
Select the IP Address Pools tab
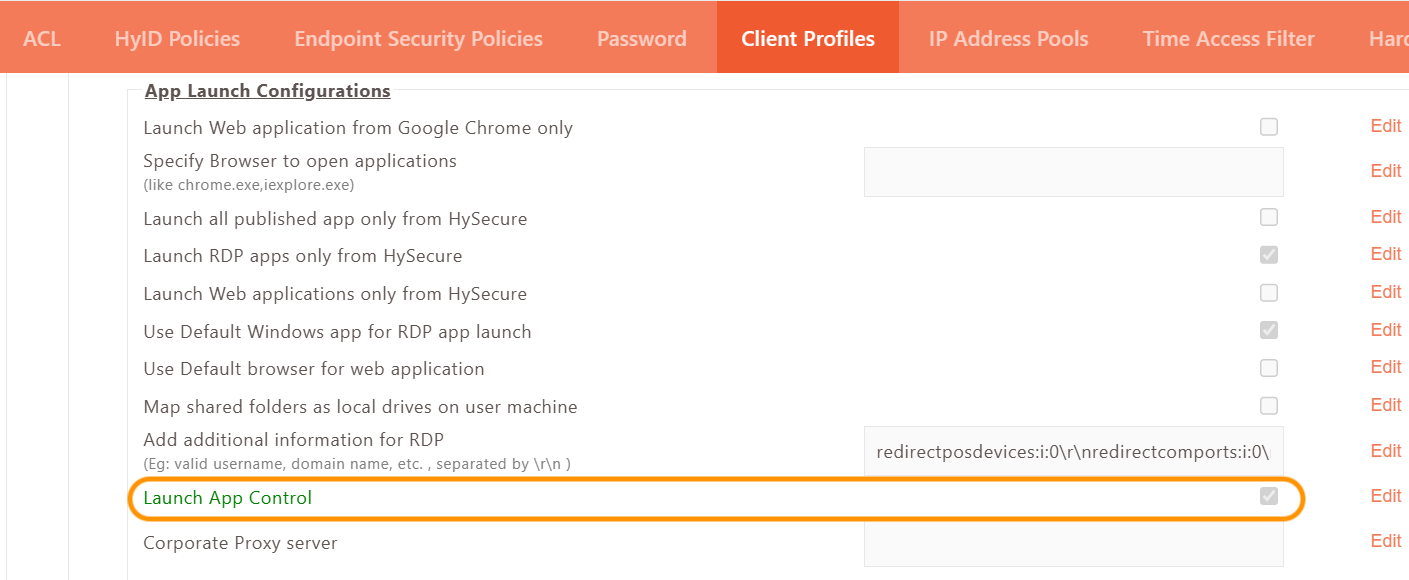pyautogui.click(x=1008, y=39)
